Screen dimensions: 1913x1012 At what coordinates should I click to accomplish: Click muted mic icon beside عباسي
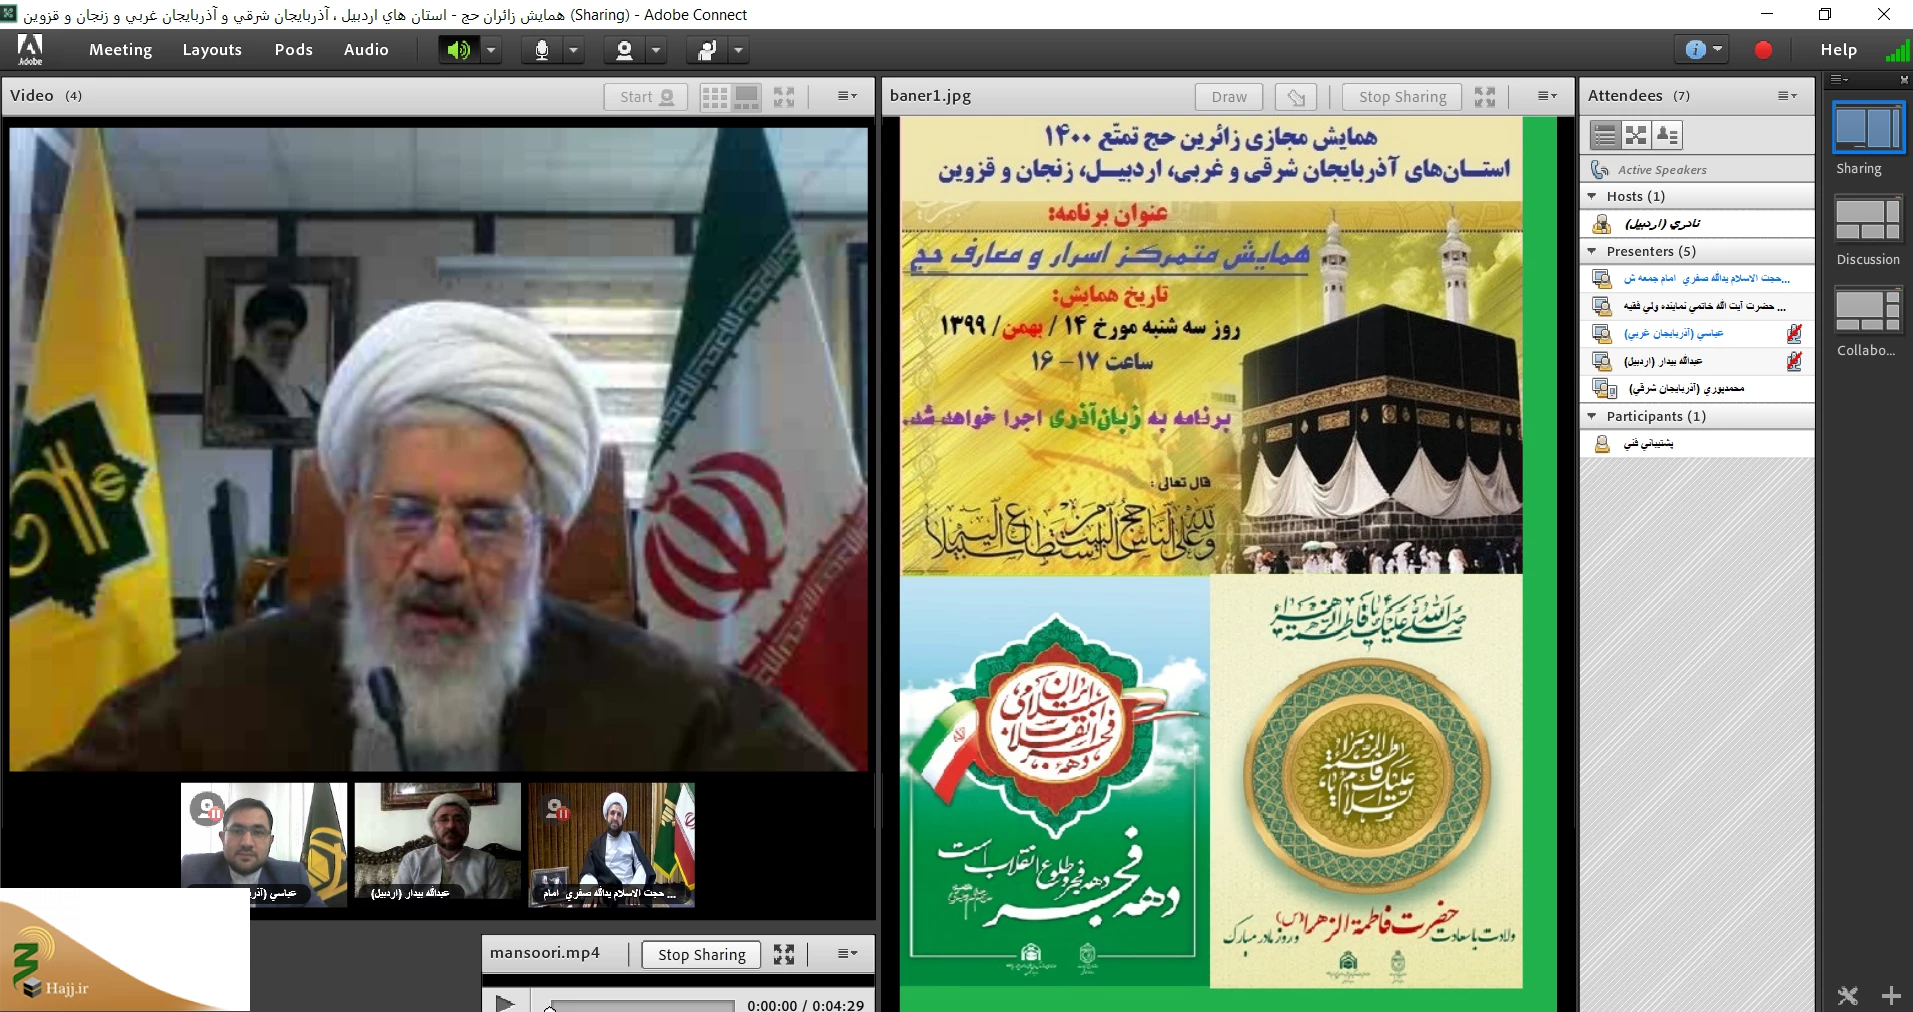1794,334
